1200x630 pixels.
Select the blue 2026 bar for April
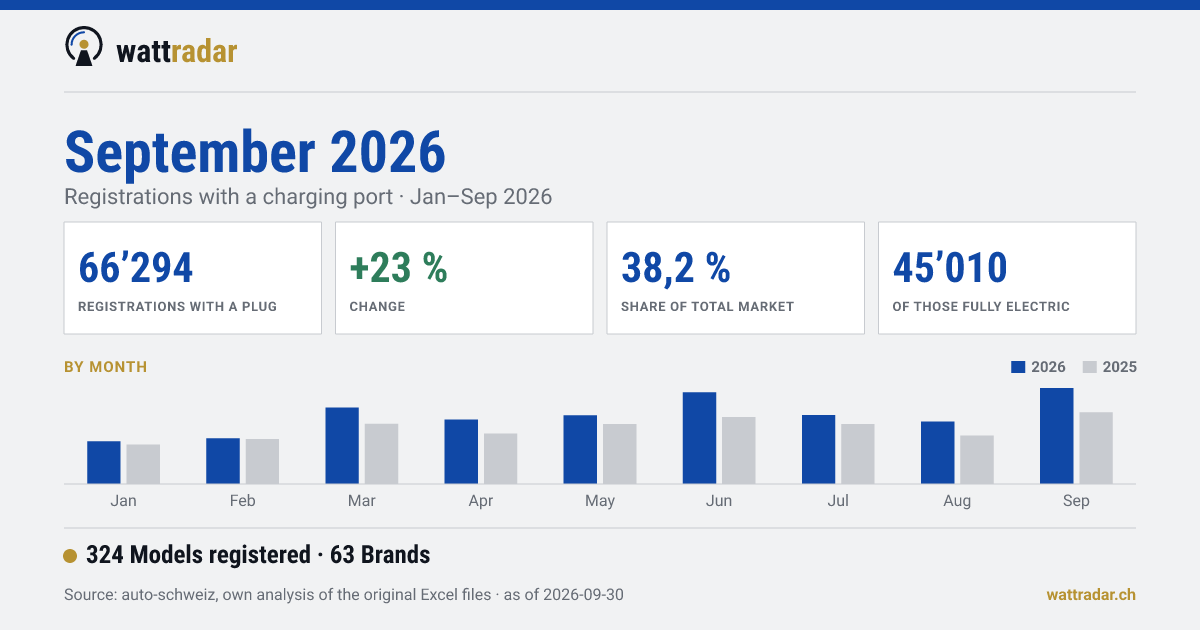461,451
